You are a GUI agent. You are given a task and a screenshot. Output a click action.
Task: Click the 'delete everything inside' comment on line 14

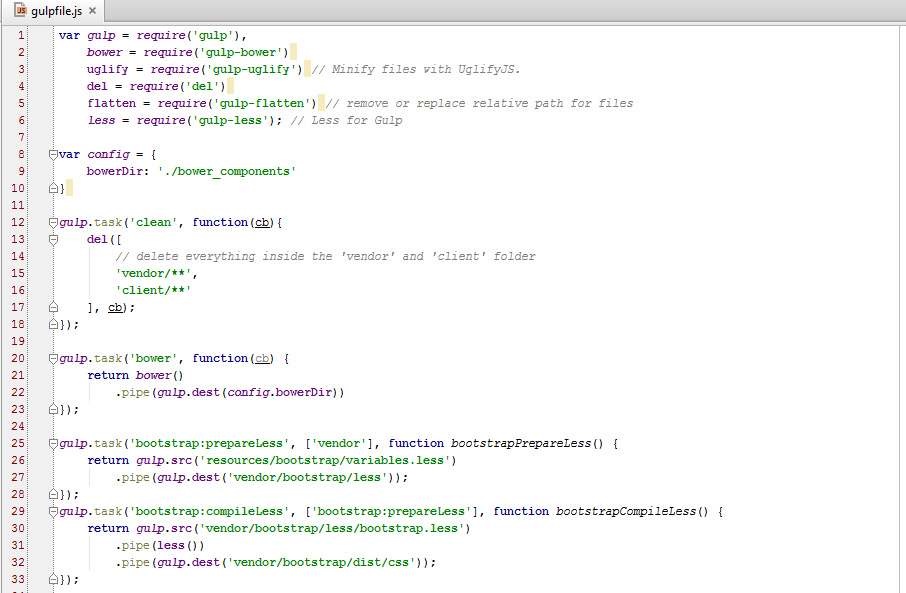325,257
